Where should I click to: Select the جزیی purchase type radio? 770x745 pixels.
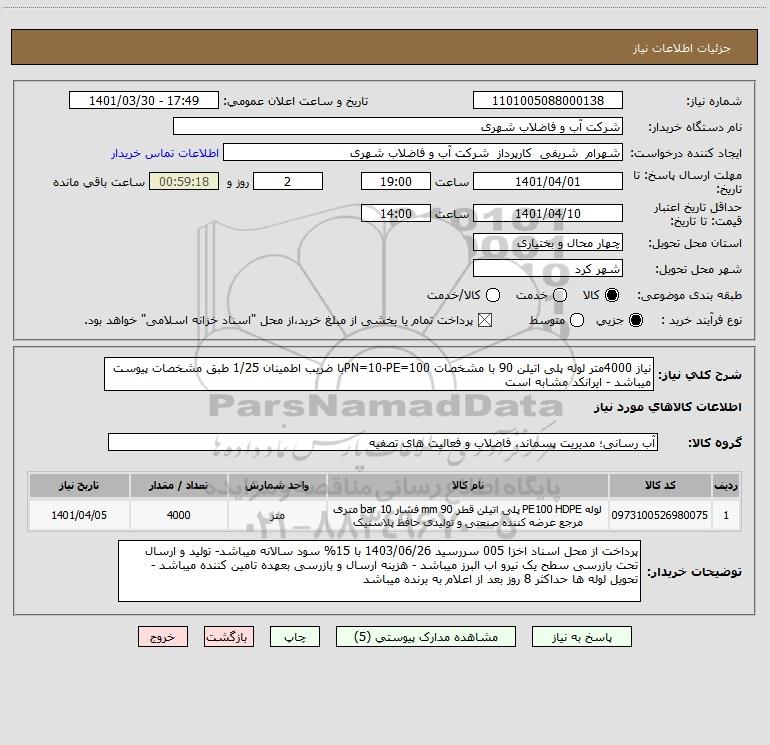[636, 320]
